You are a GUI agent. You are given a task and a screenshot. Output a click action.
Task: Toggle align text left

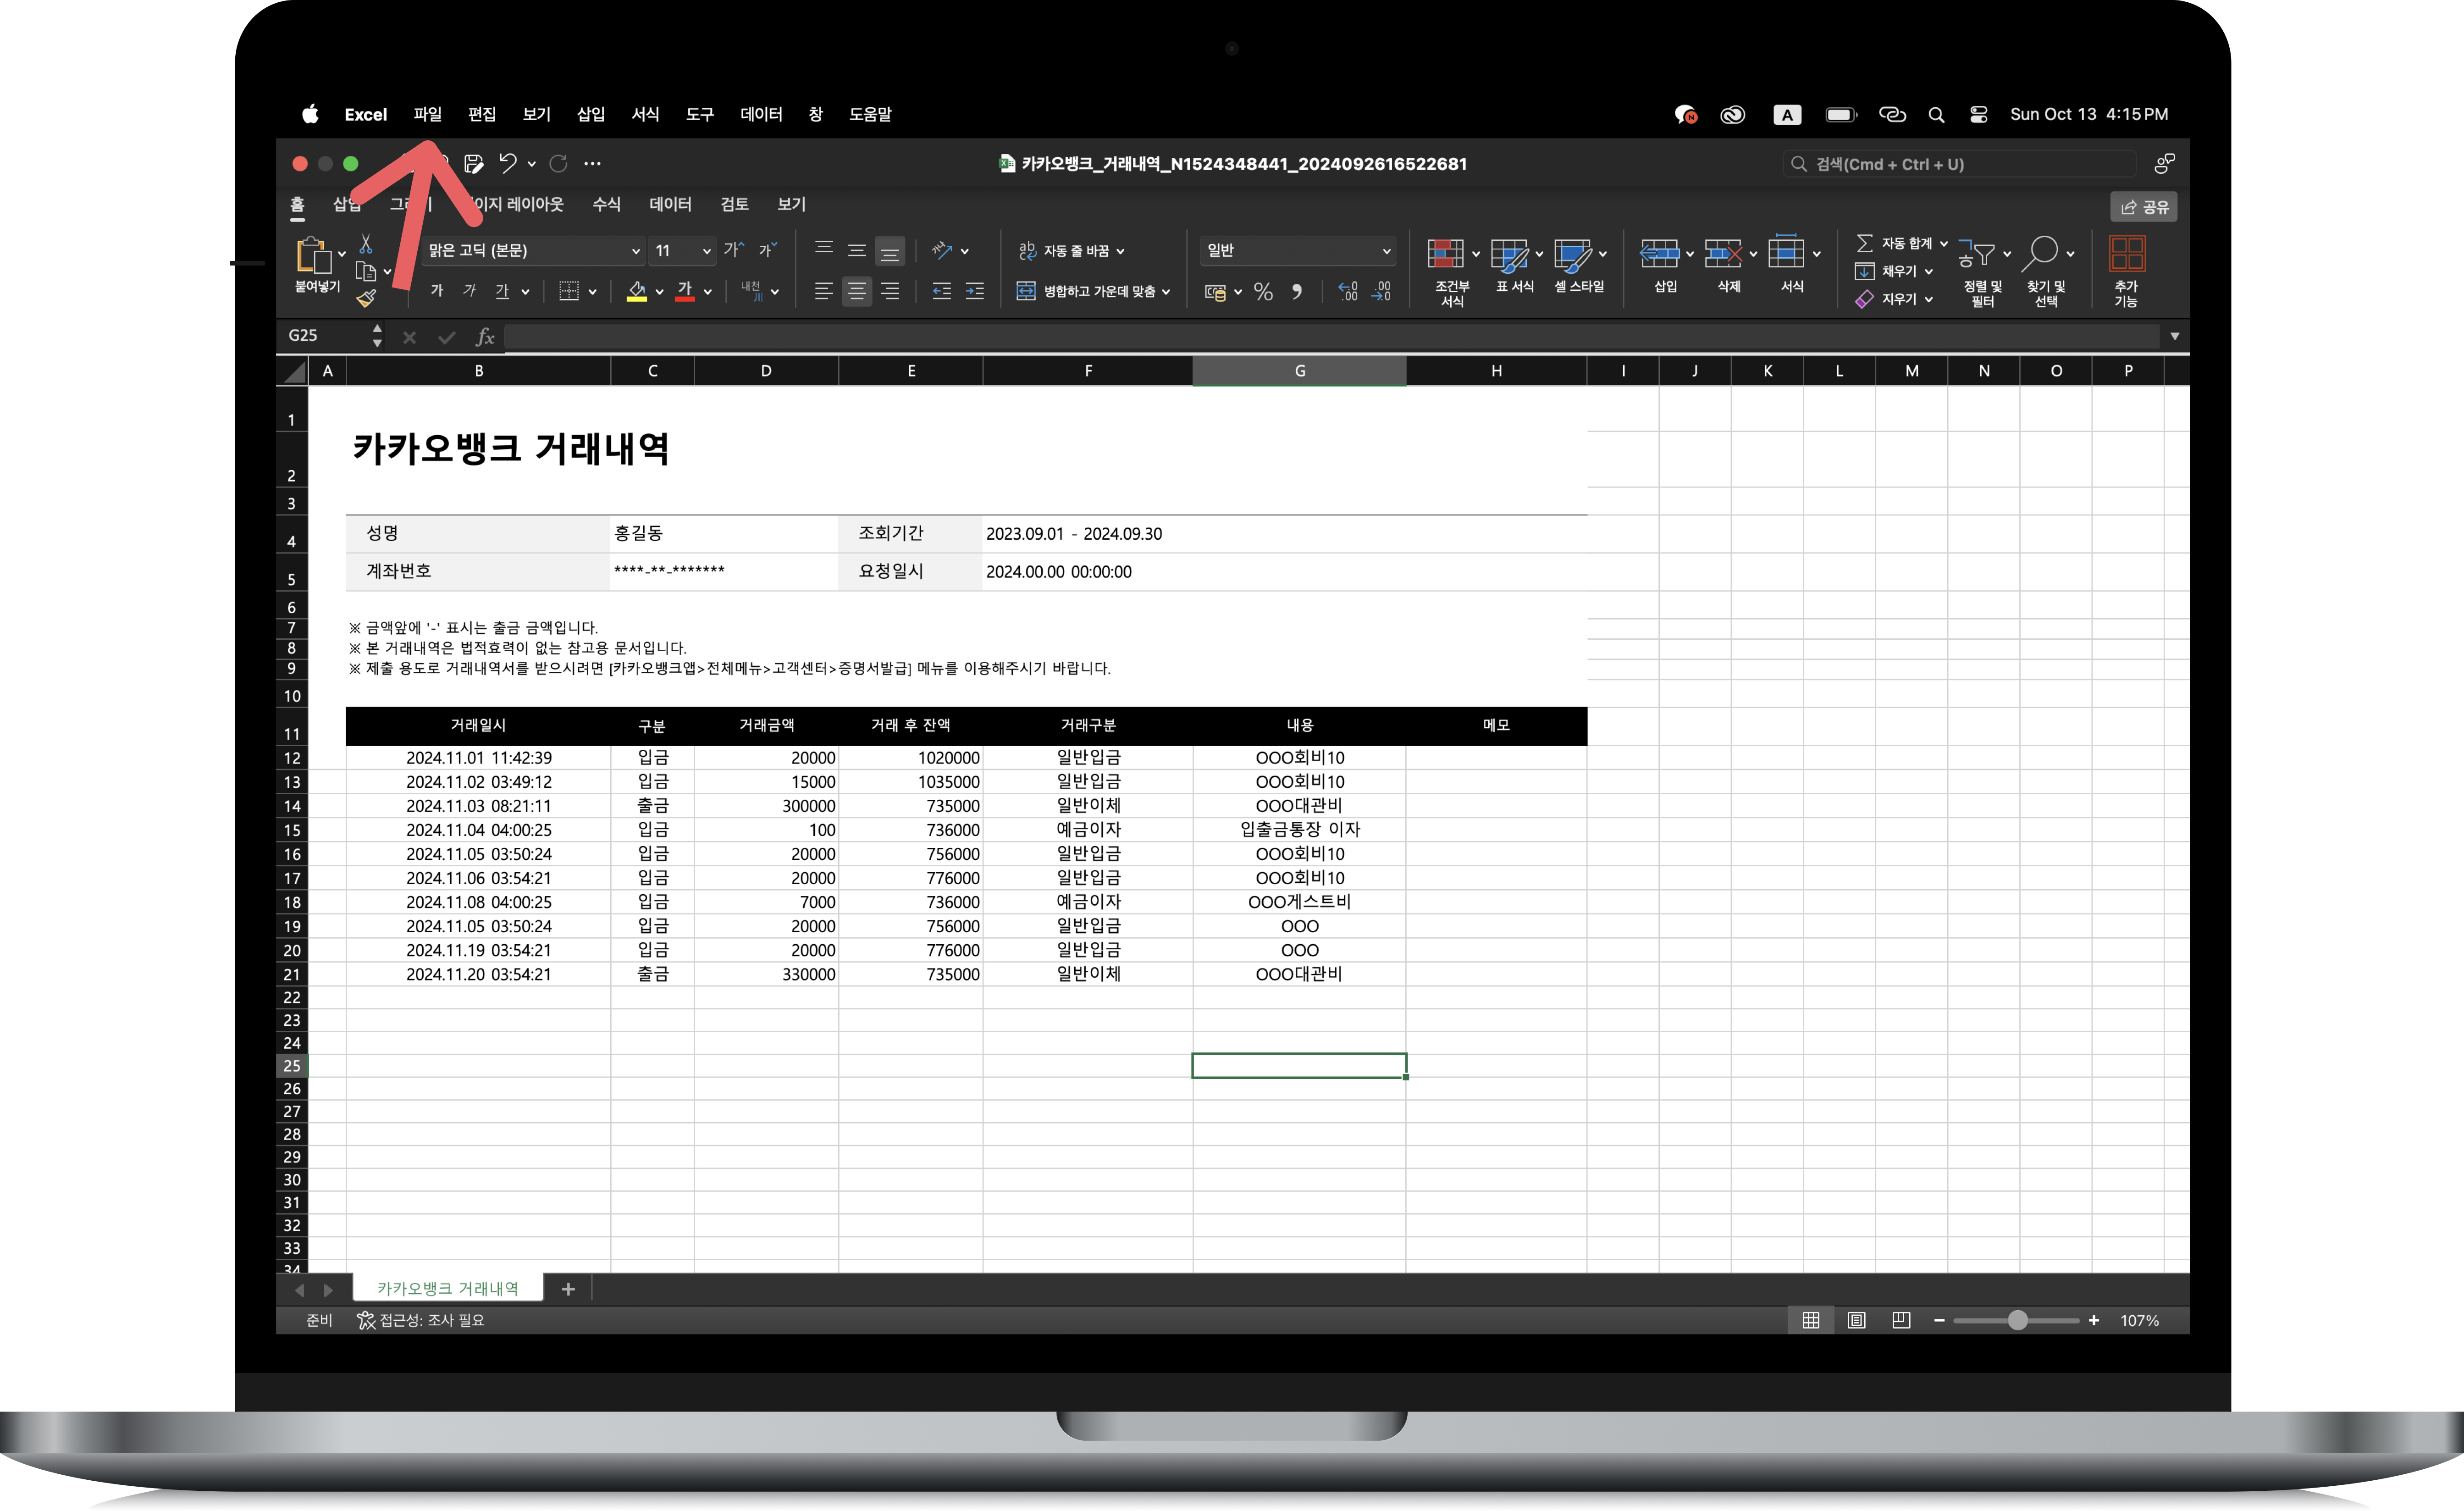pyautogui.click(x=824, y=291)
